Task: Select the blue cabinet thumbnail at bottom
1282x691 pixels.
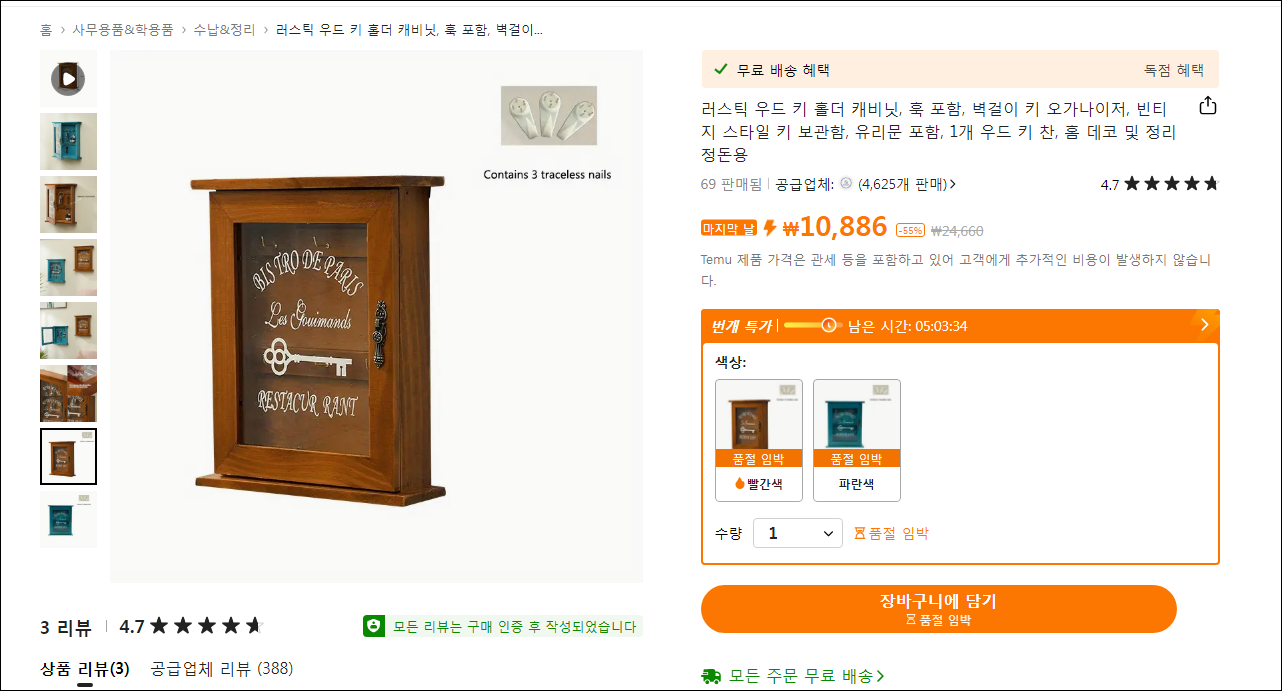Action: [68, 519]
